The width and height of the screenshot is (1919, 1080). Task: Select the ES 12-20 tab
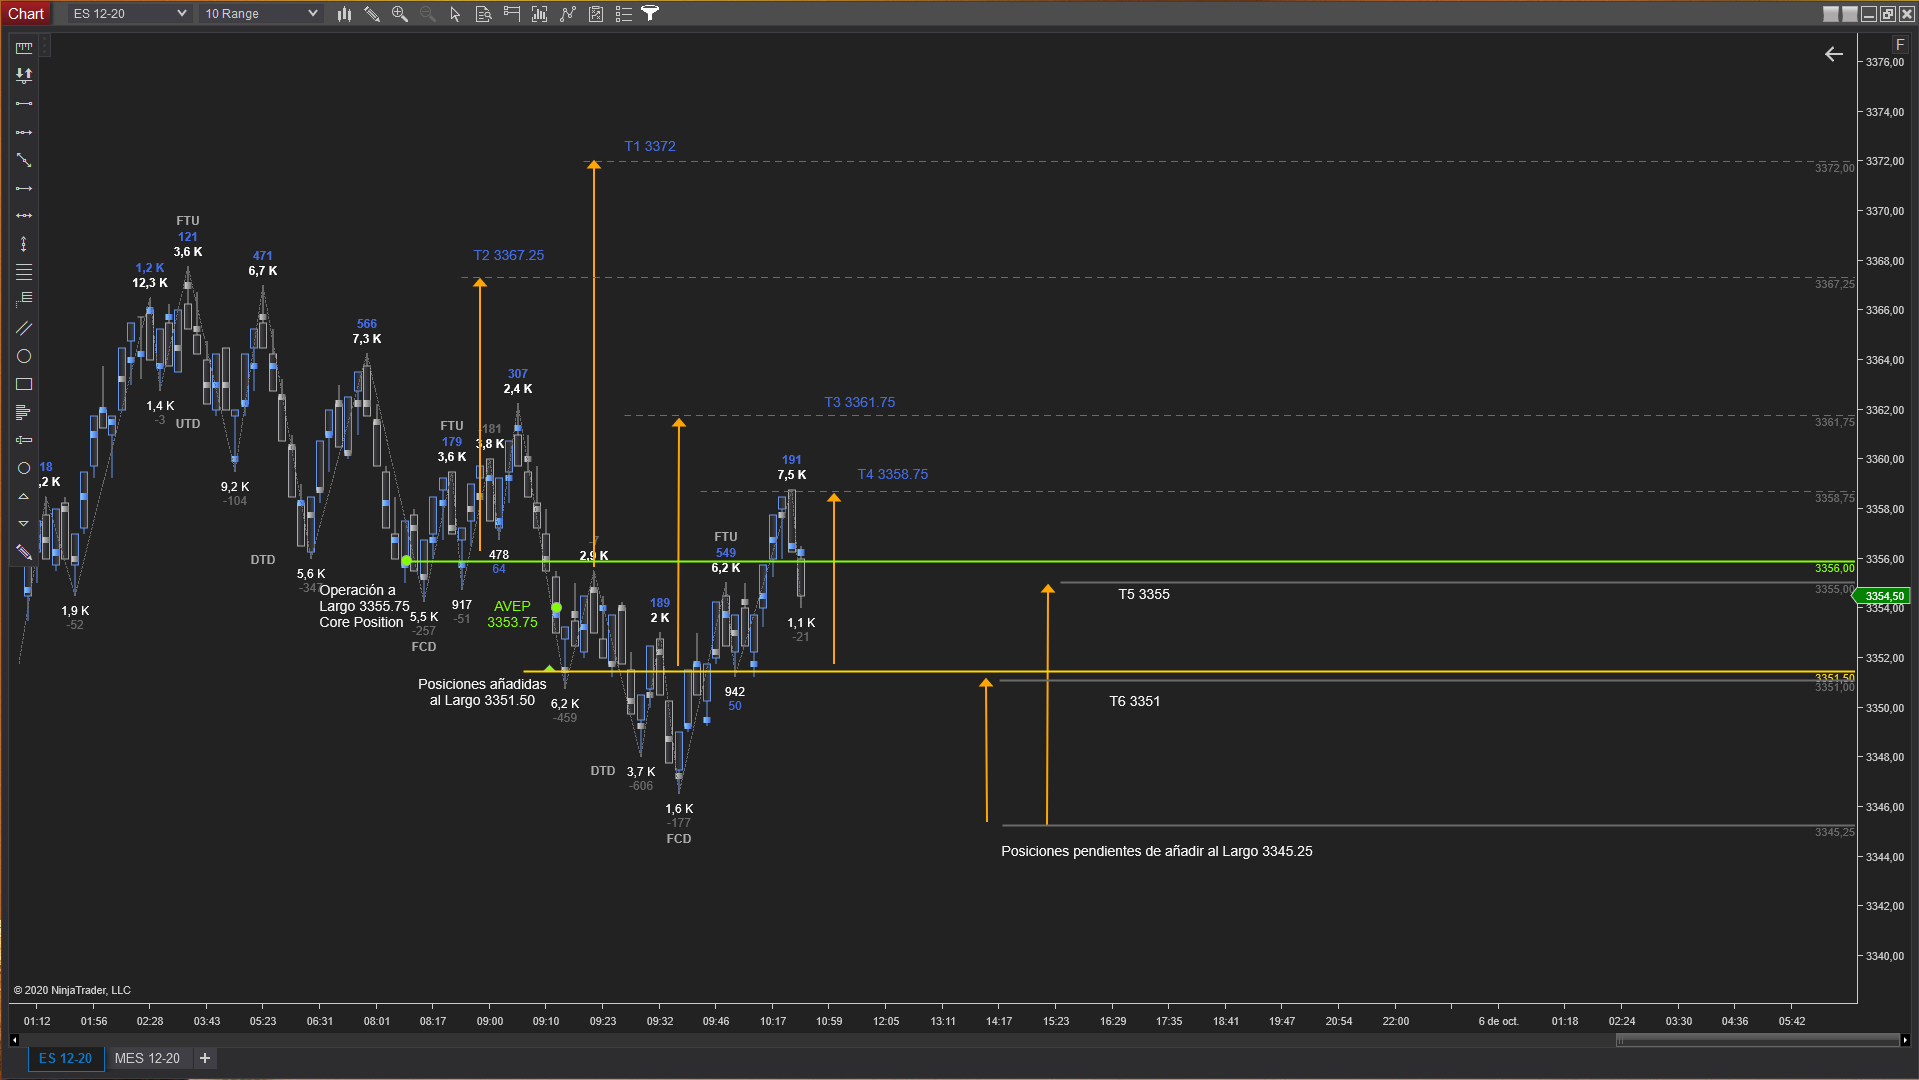point(65,1058)
